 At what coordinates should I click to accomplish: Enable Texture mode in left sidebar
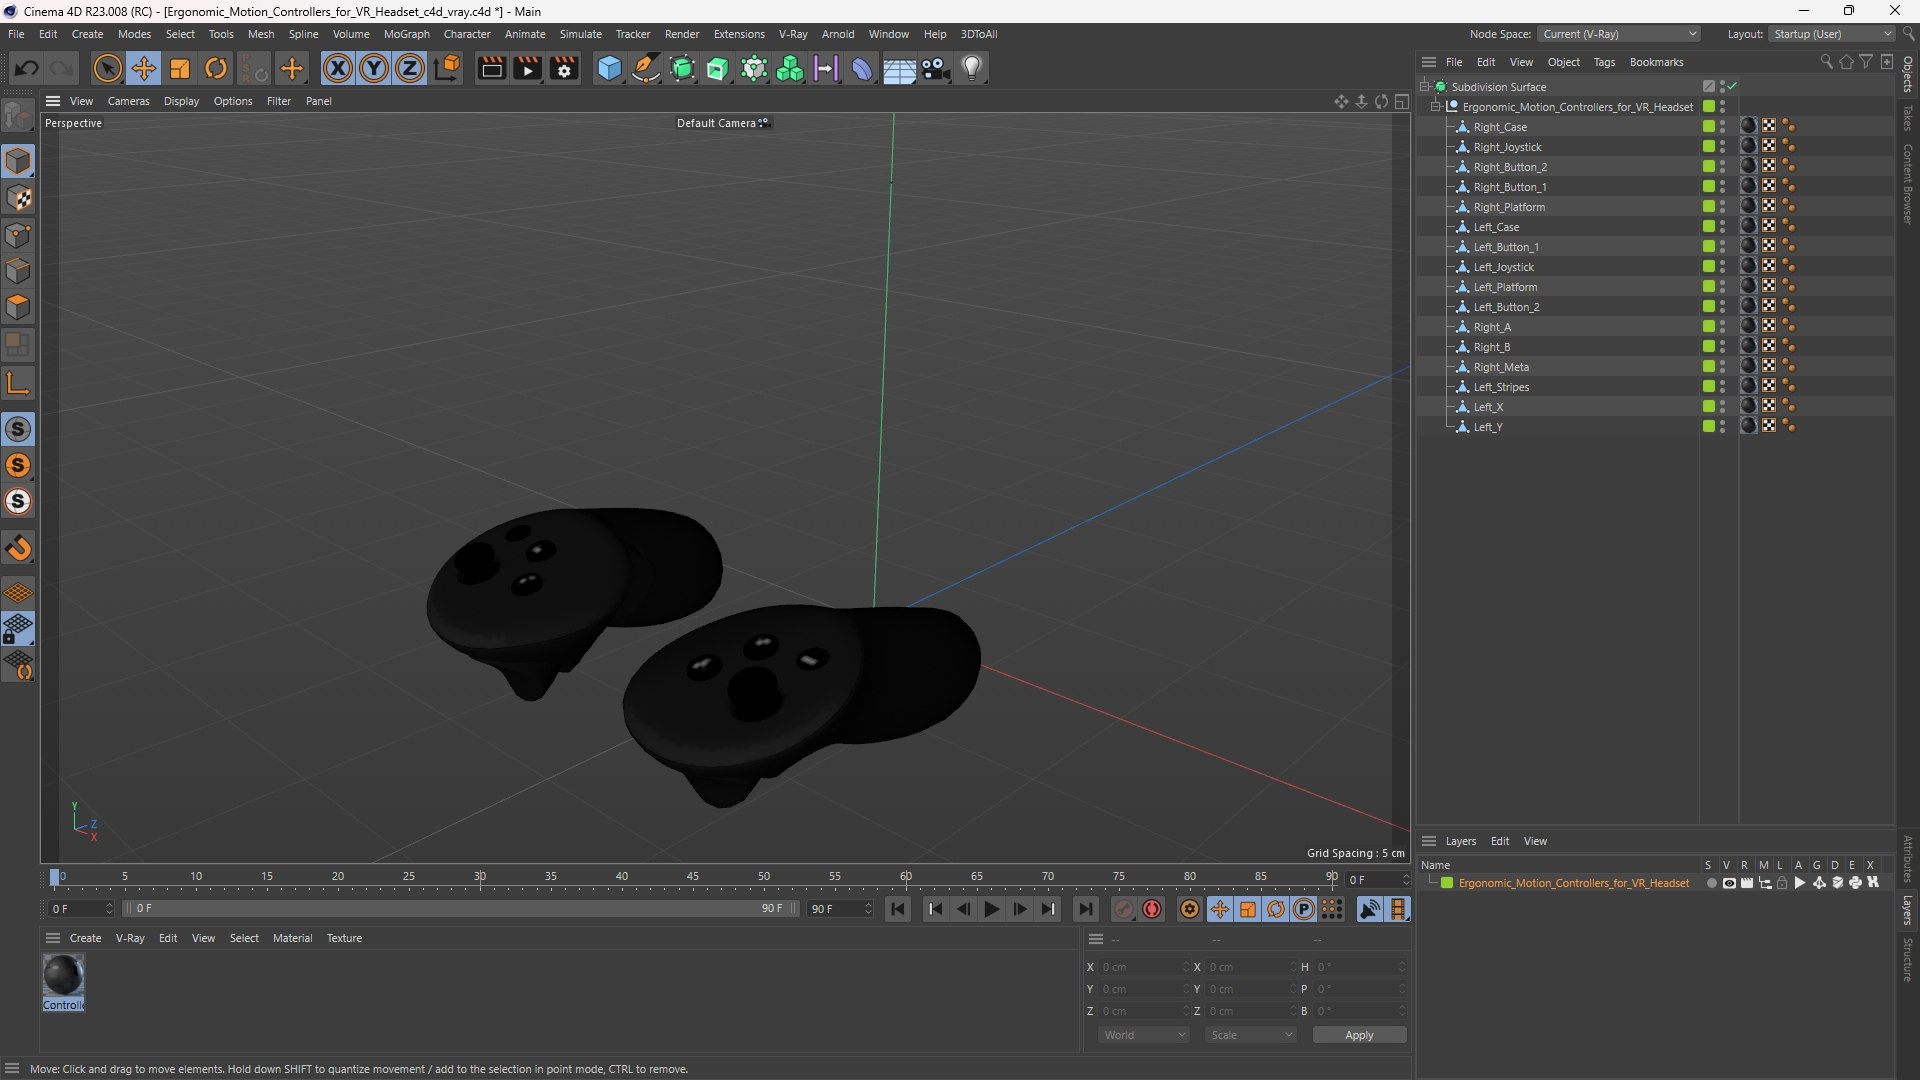tap(18, 198)
